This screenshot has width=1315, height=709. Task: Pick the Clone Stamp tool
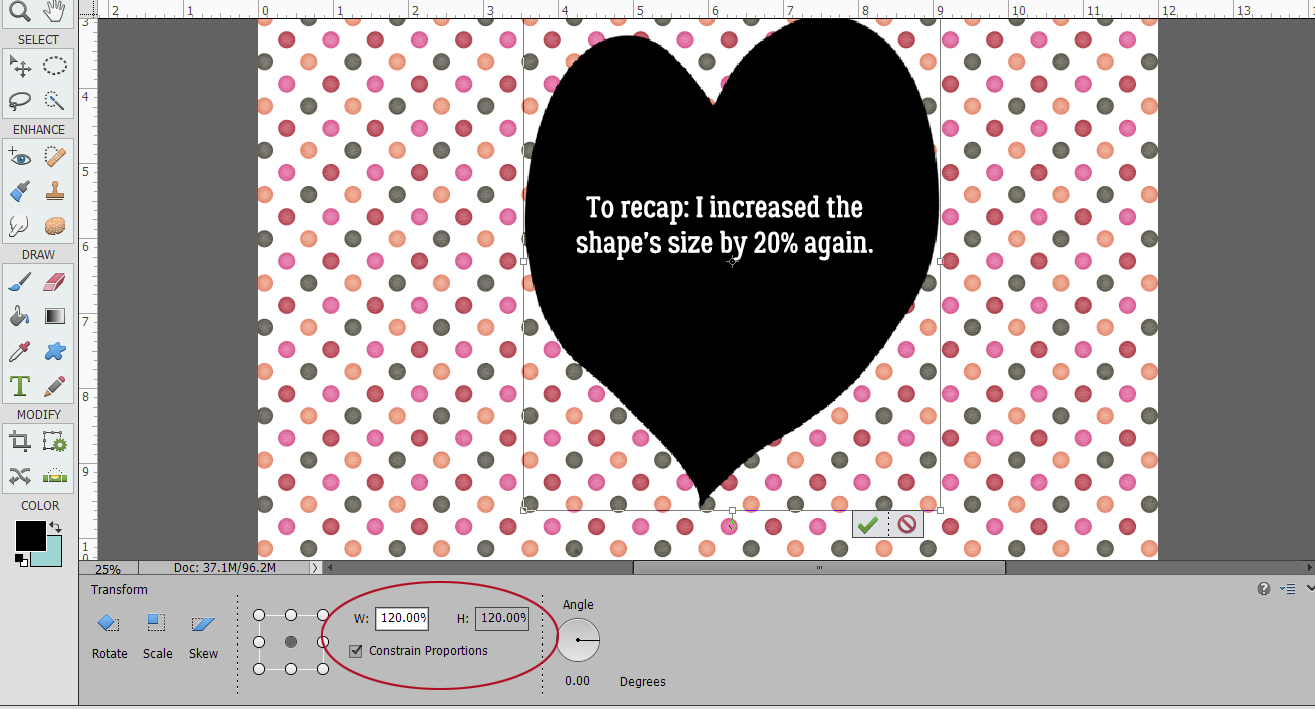(55, 191)
